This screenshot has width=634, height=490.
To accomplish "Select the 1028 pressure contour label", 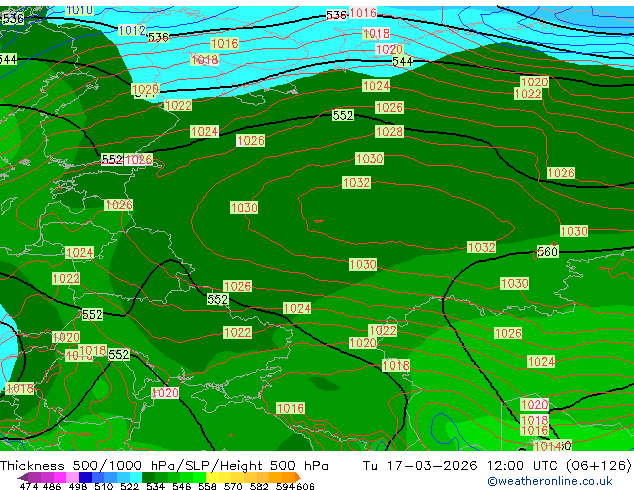I will click(389, 131).
